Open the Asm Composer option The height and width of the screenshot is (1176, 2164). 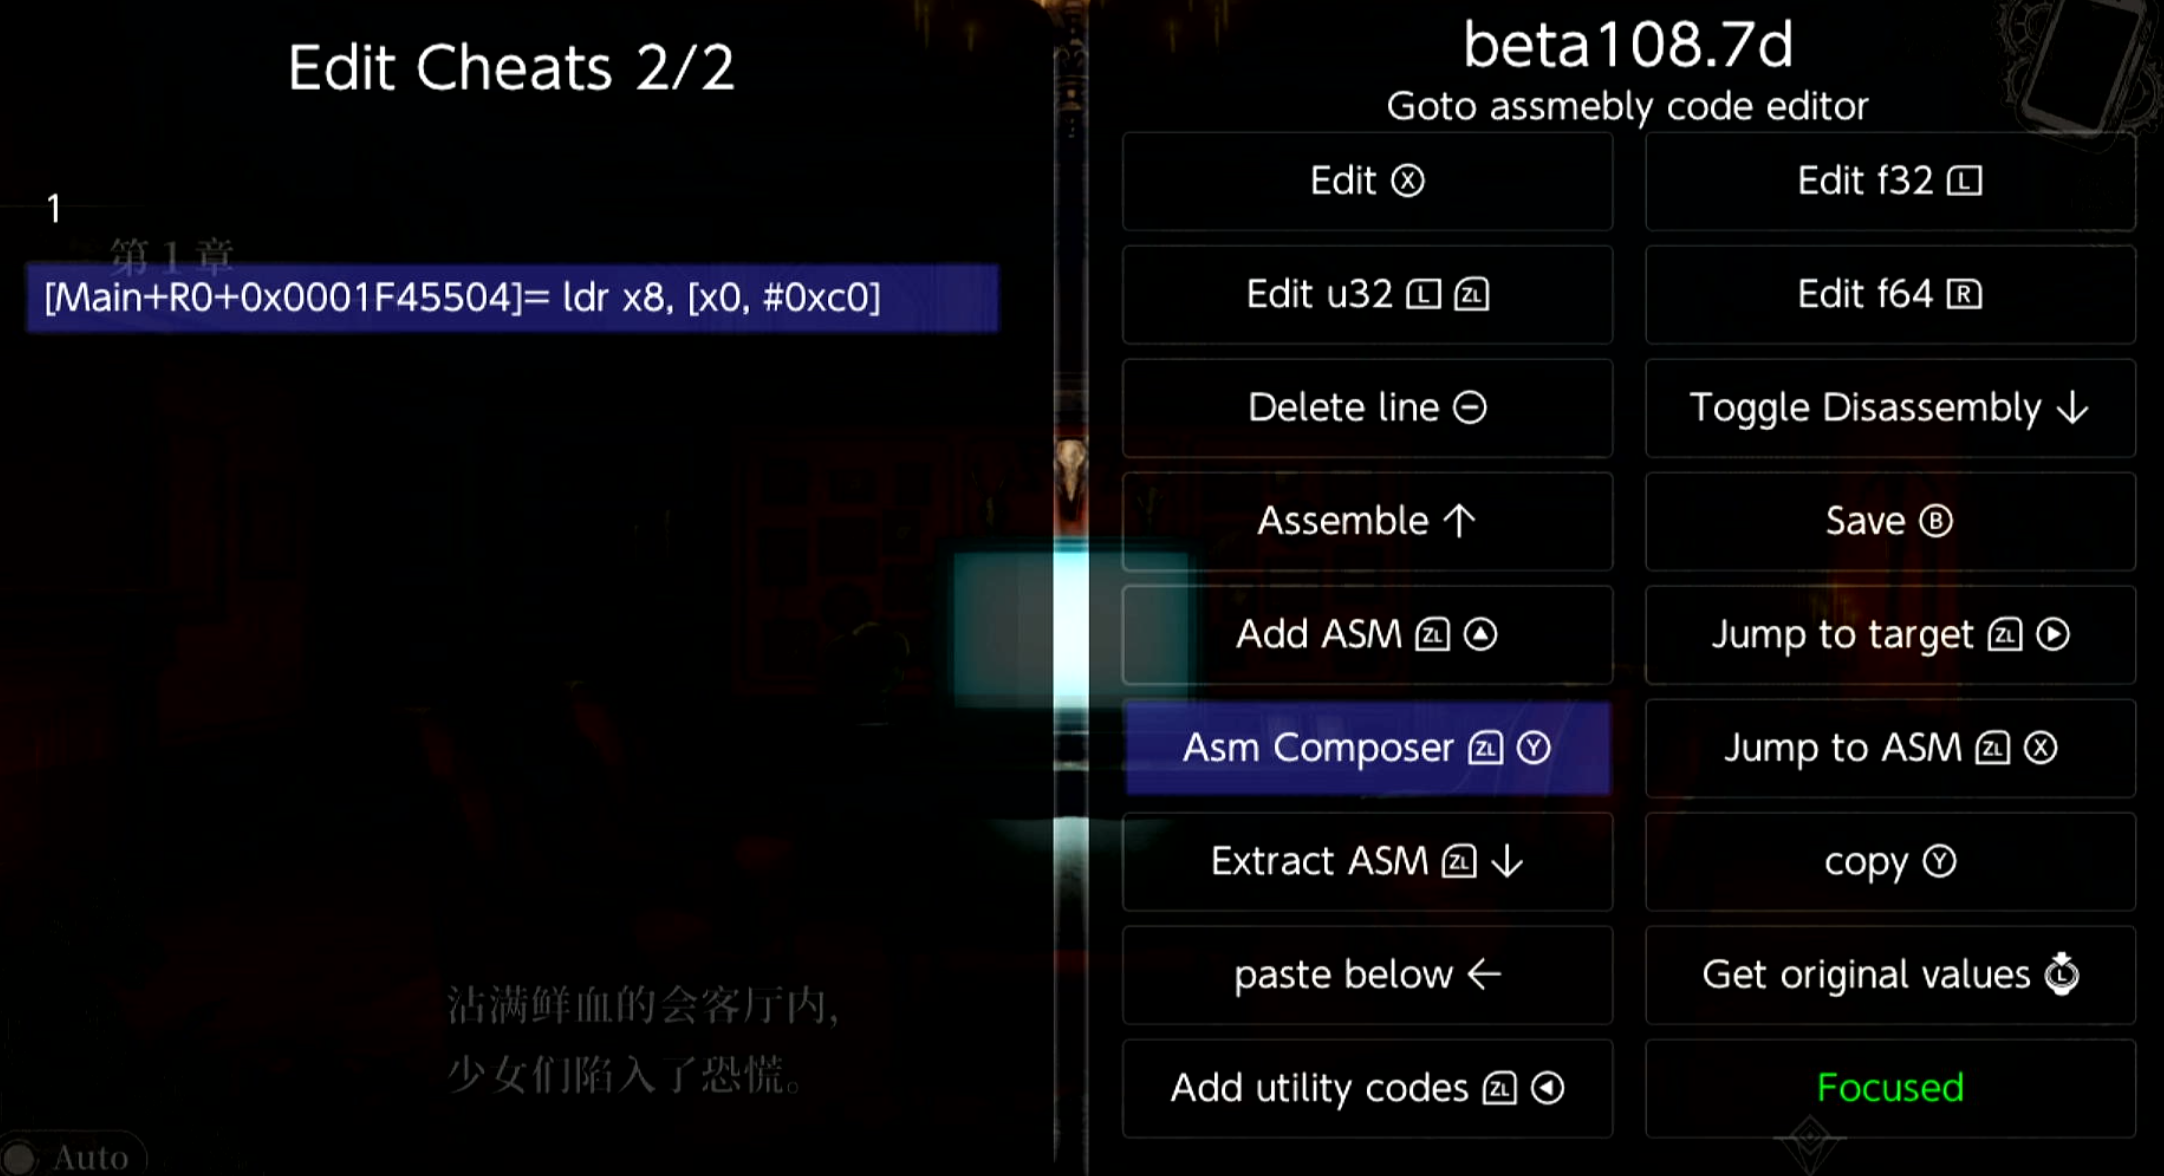(1367, 748)
